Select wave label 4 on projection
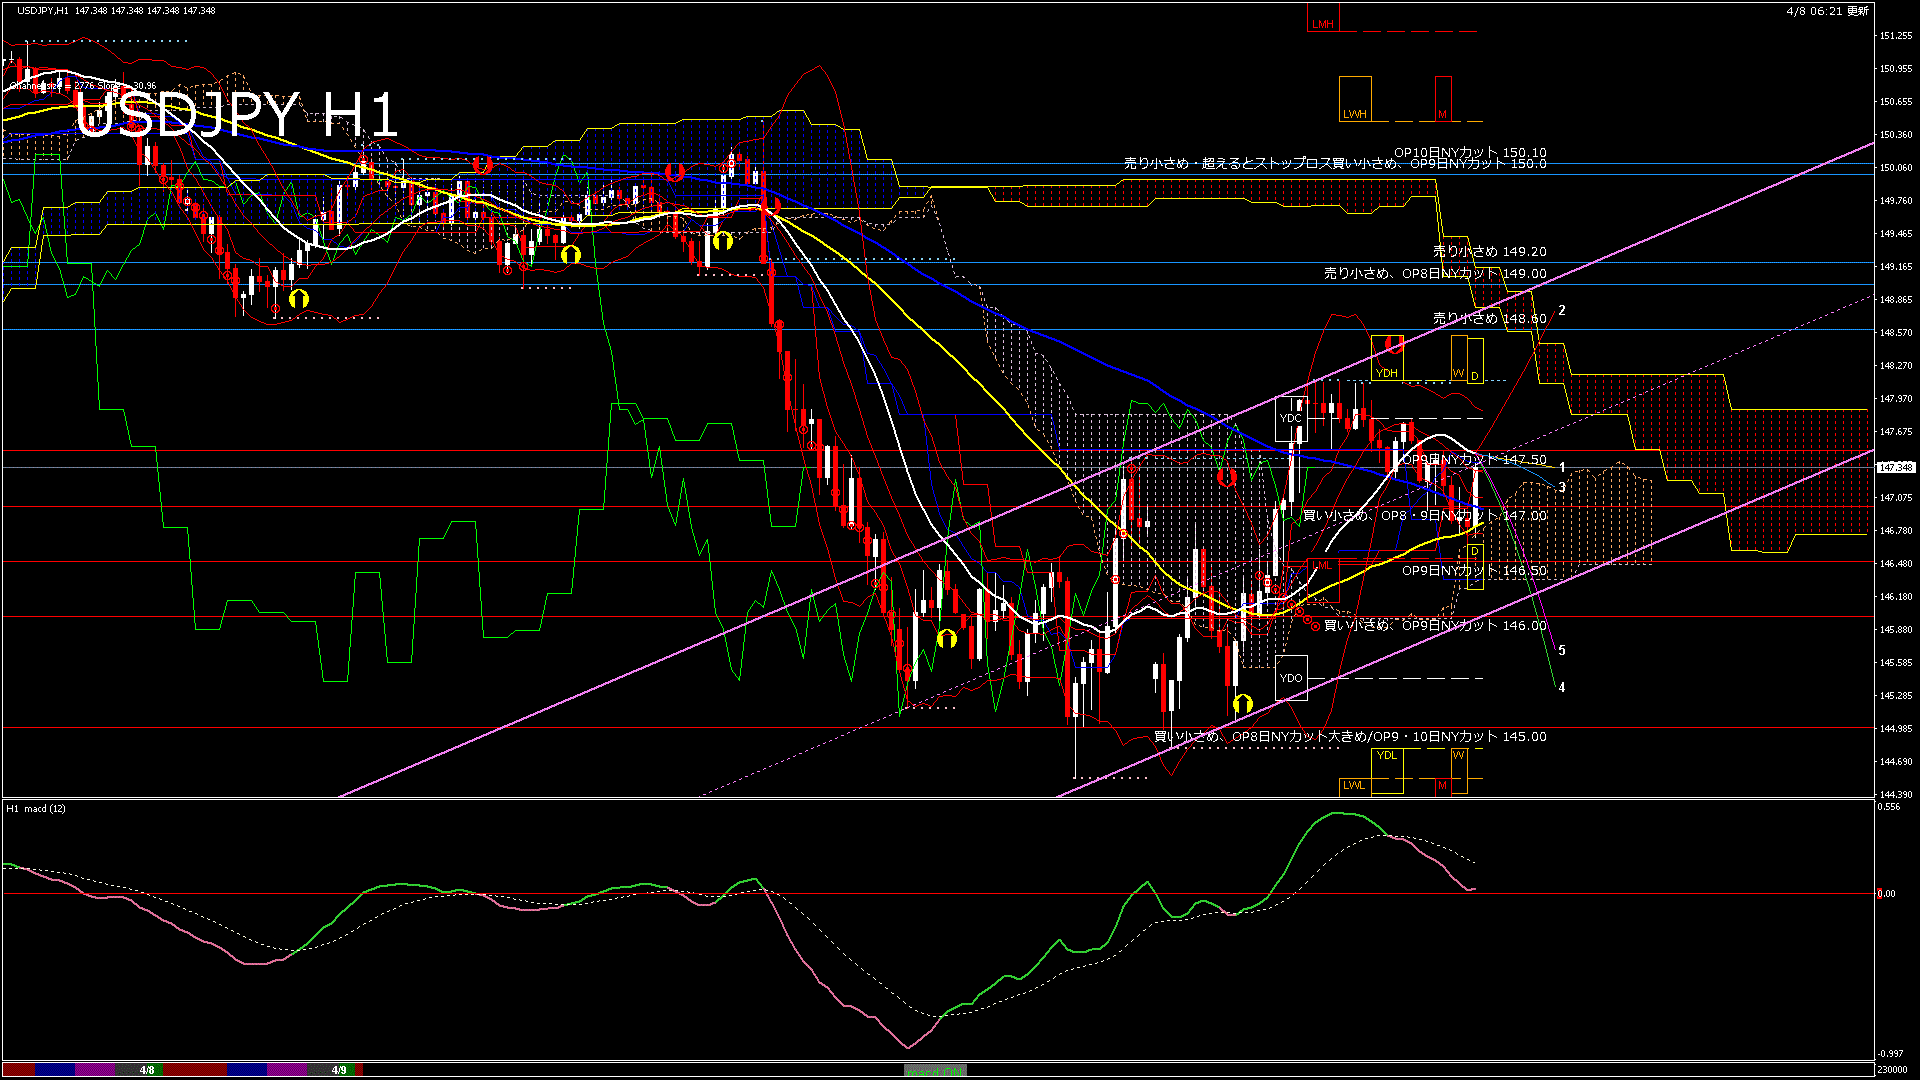1920x1080 pixels. tap(1562, 688)
